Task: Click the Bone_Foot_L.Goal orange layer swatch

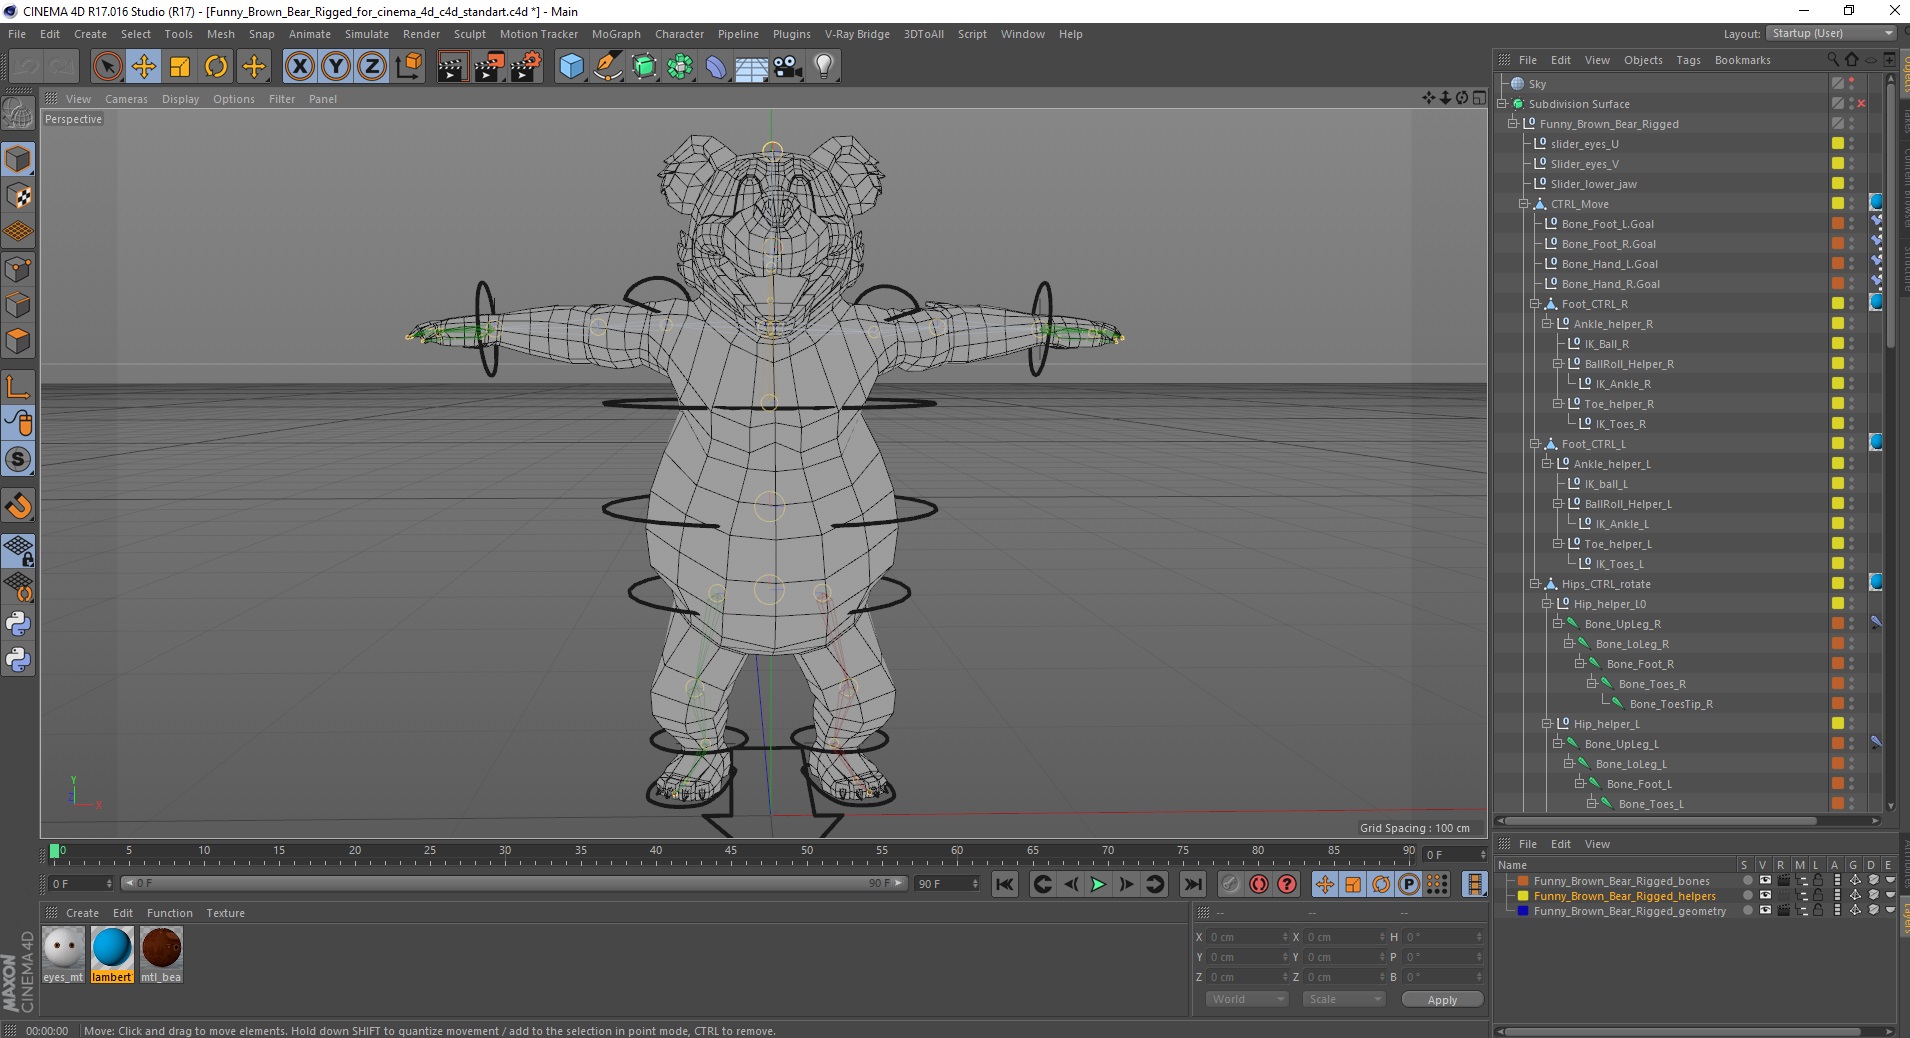Action: tap(1837, 224)
